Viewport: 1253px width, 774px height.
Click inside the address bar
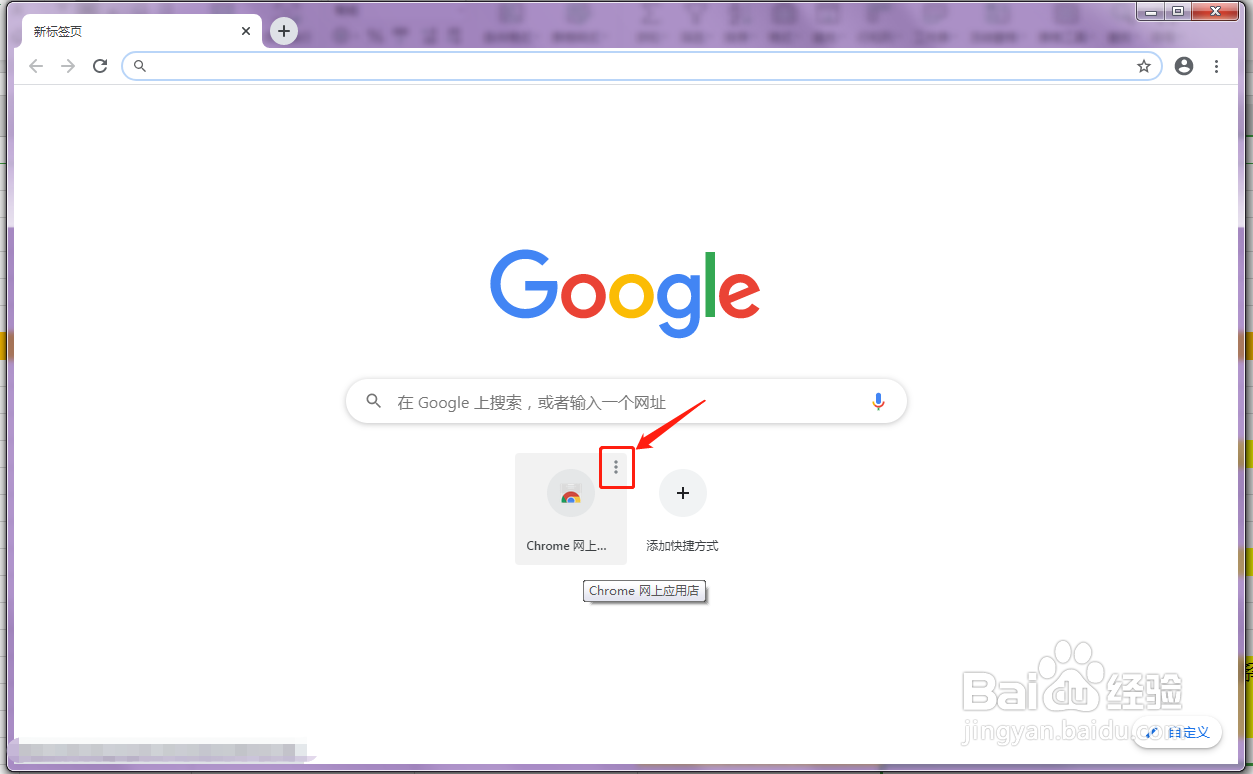point(600,66)
